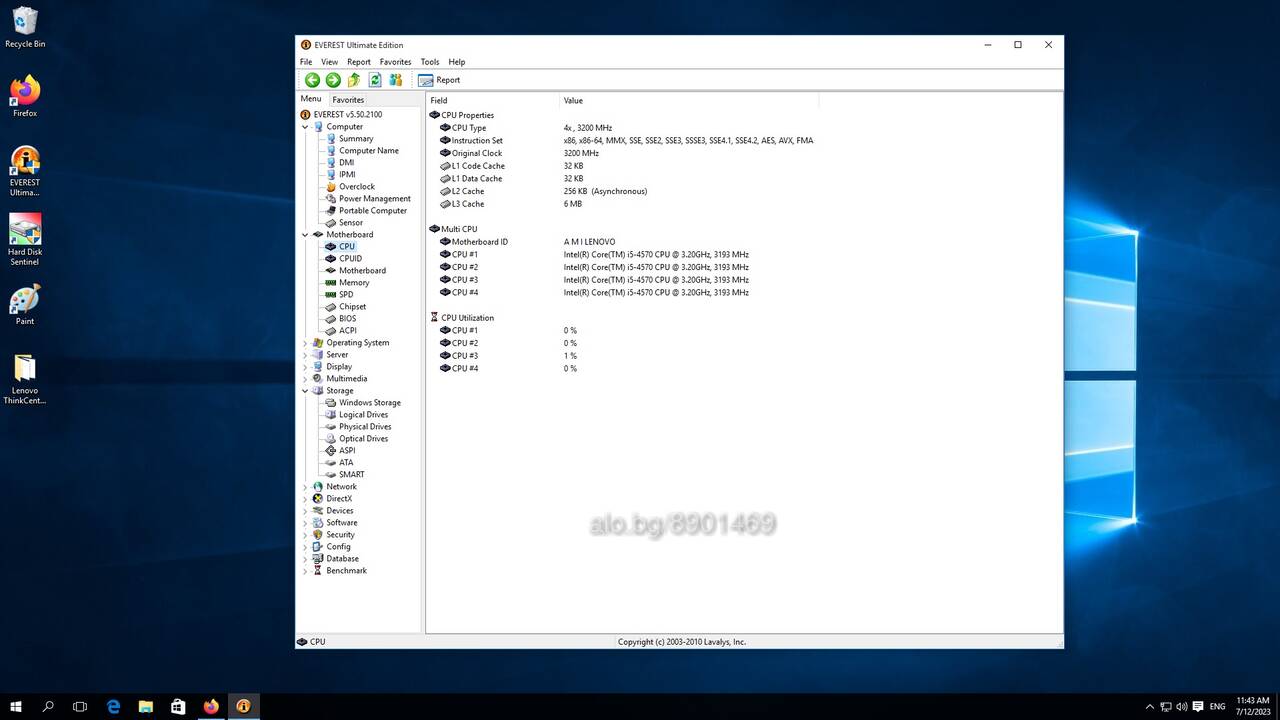The image size is (1280, 720).
Task: Open the View menu
Action: coord(329,62)
